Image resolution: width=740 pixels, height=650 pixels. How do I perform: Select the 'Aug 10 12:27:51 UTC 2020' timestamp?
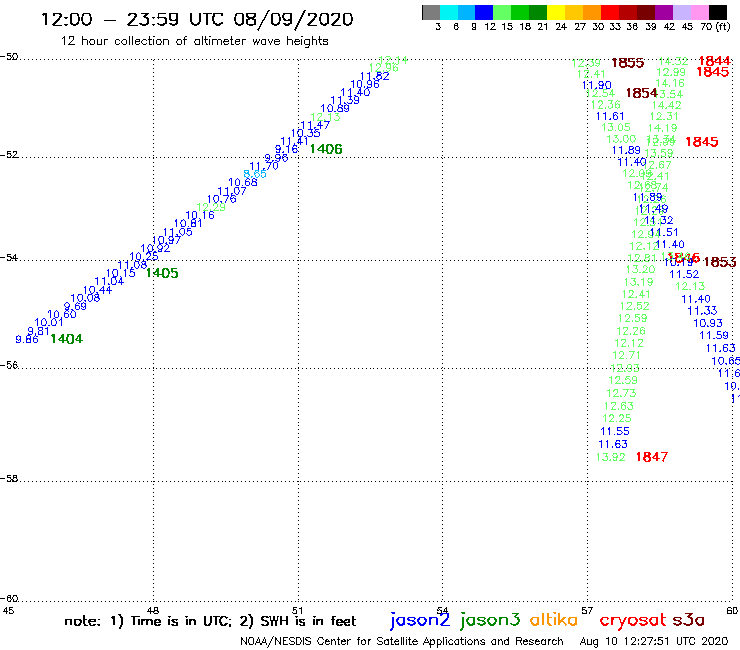tap(654, 641)
